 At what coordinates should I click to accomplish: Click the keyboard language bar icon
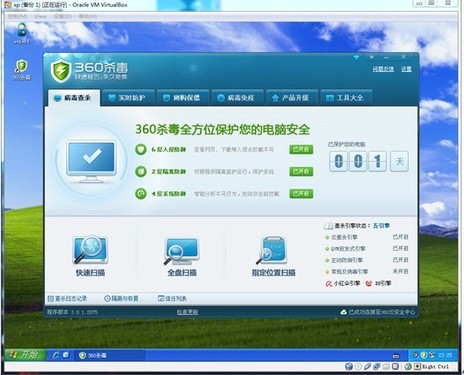coord(396,356)
